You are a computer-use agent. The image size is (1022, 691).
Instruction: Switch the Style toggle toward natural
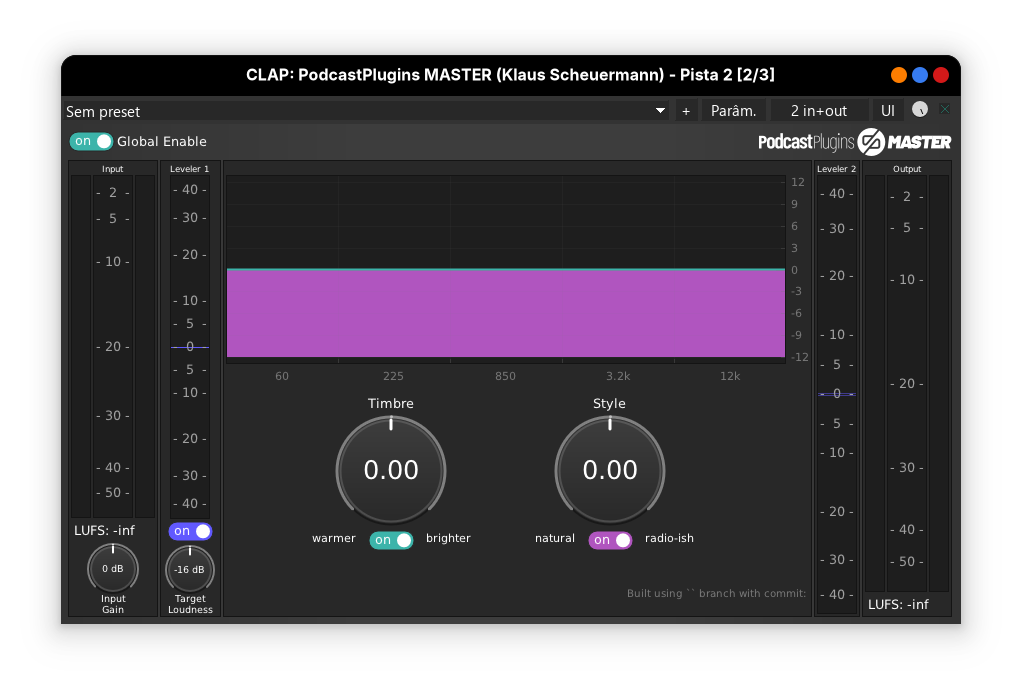pyautogui.click(x=610, y=538)
